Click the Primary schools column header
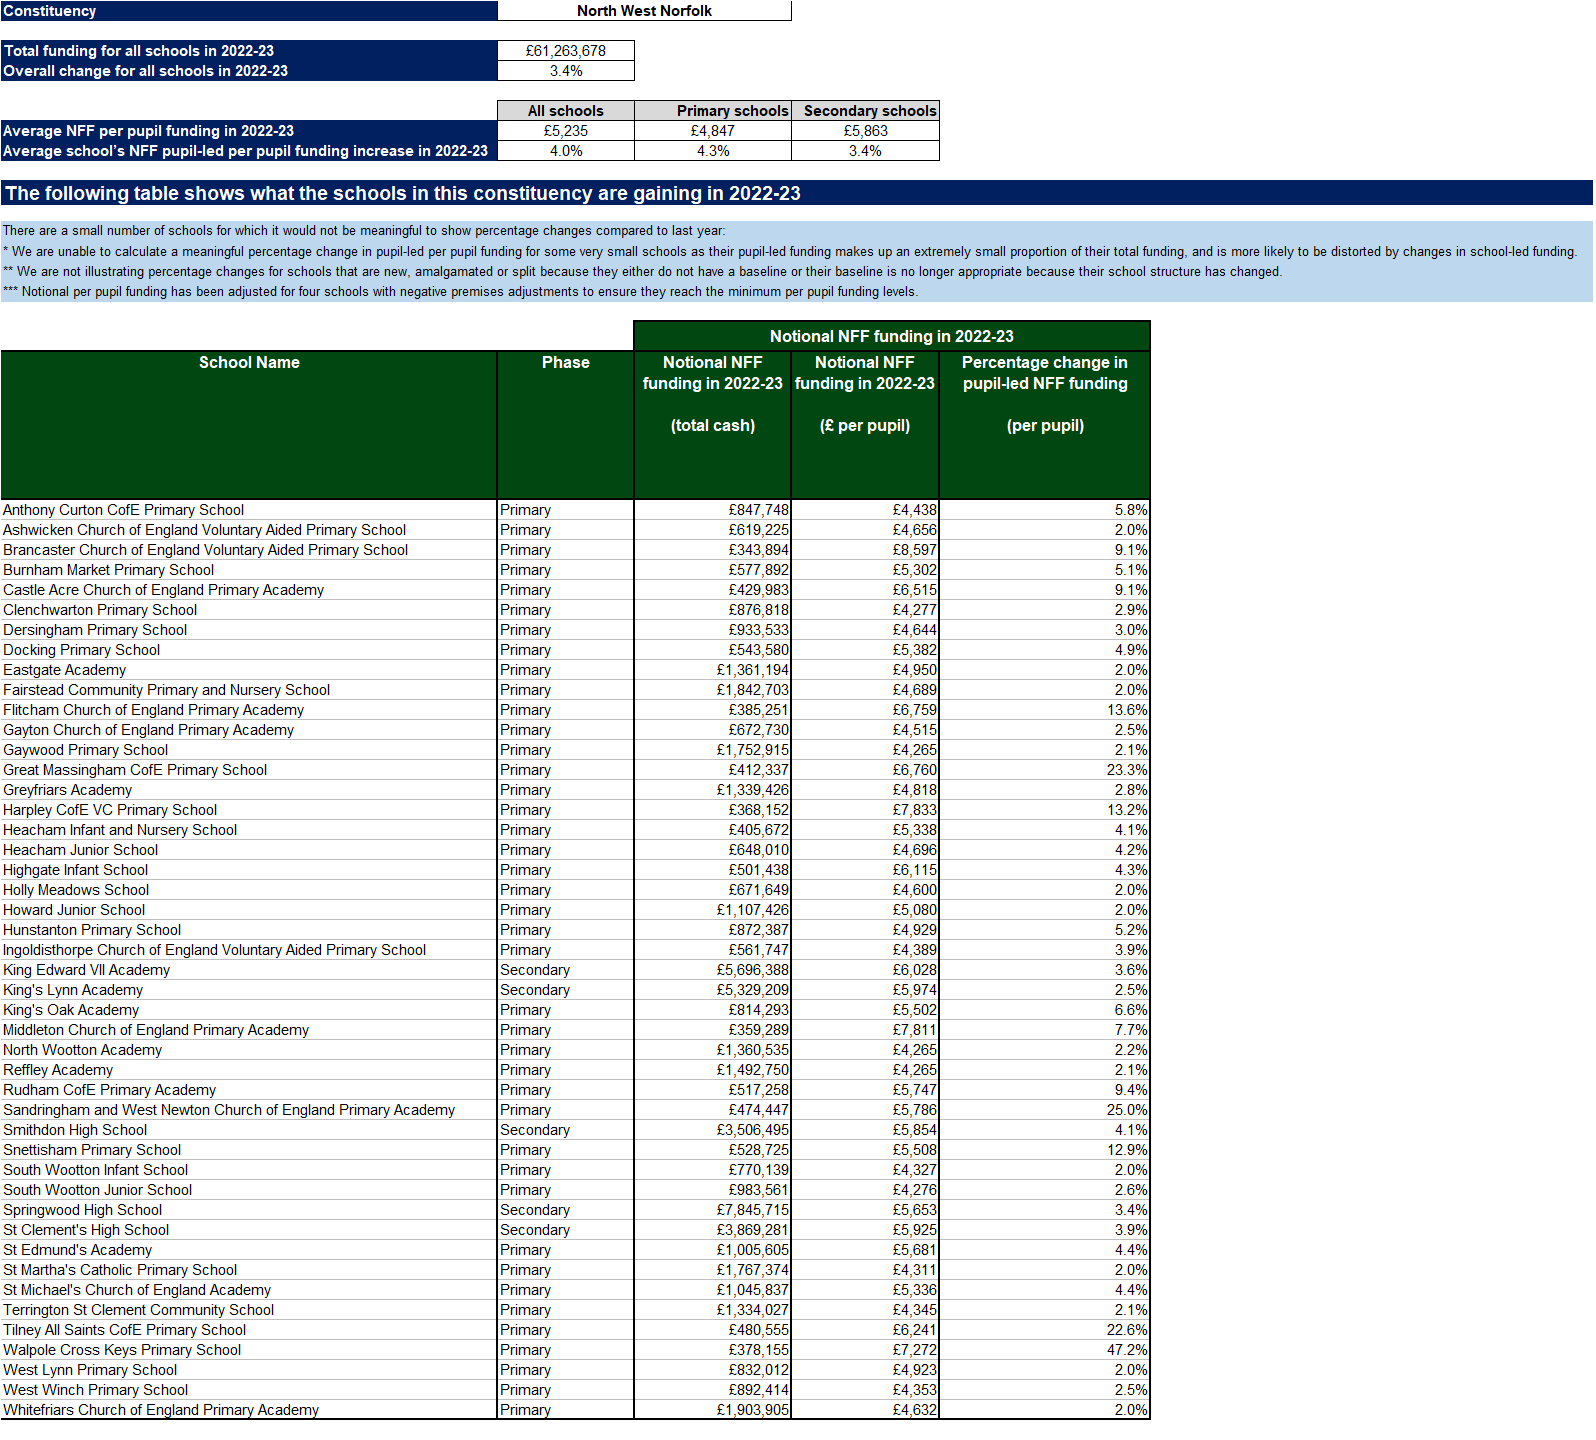Viewport: 1596px width, 1440px height. [x=713, y=111]
